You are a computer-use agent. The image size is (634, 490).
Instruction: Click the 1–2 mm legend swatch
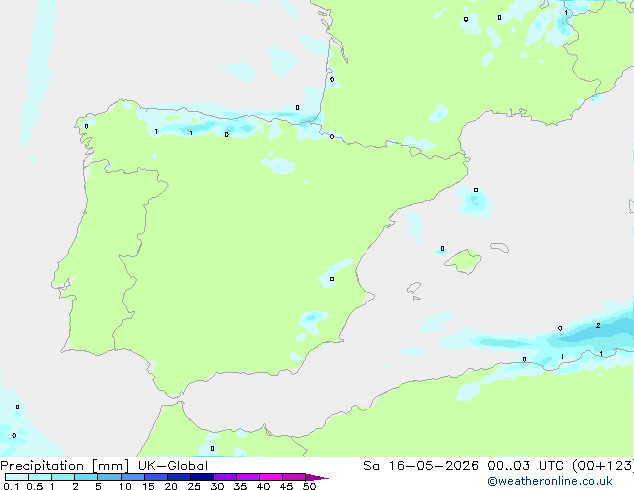(x=63, y=477)
